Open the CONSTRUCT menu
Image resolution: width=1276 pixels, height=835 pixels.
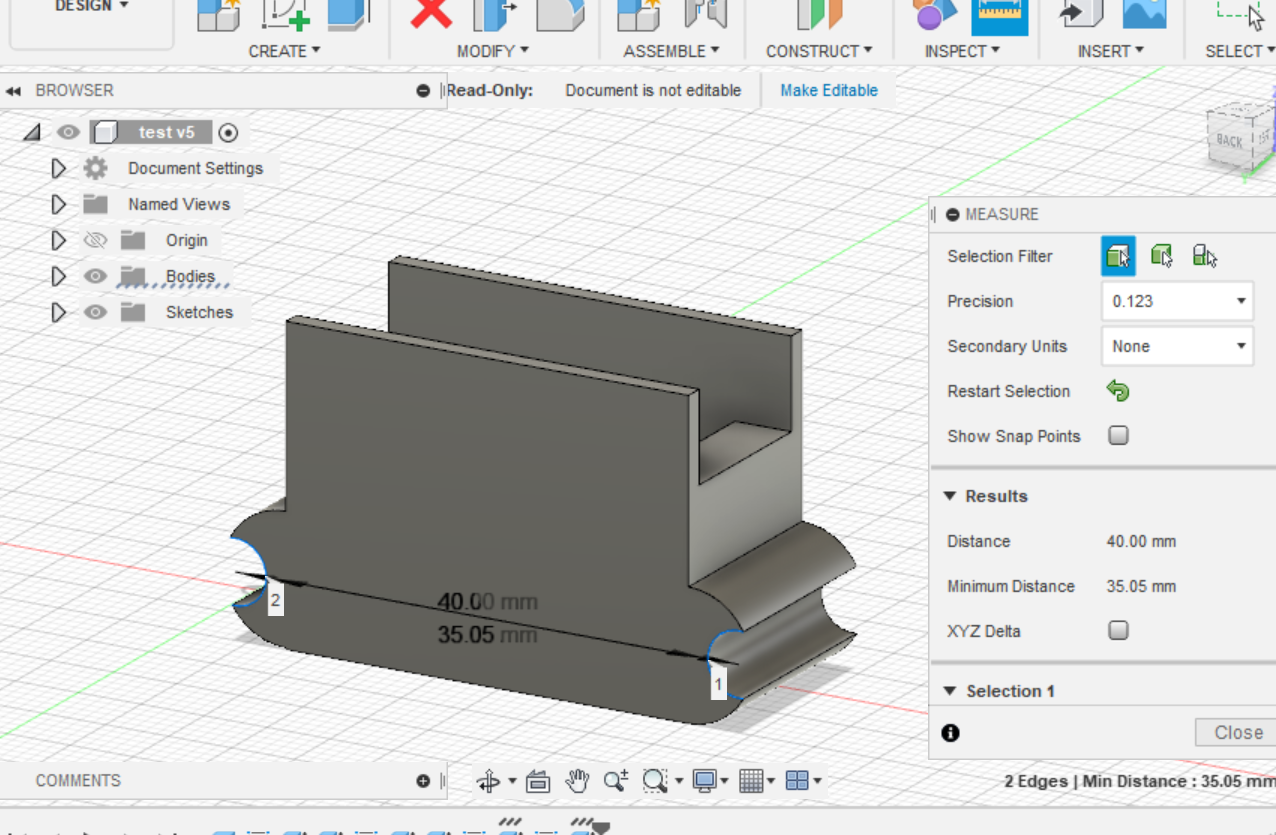818,51
